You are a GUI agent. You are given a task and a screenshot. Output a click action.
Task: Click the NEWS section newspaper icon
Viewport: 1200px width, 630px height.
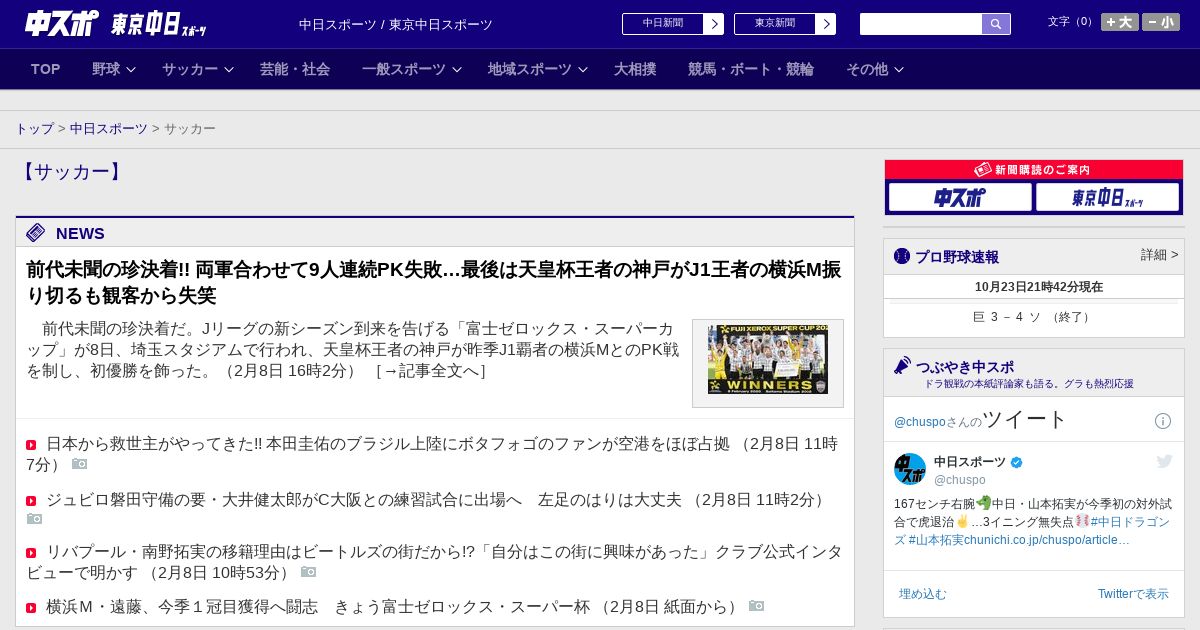[36, 233]
